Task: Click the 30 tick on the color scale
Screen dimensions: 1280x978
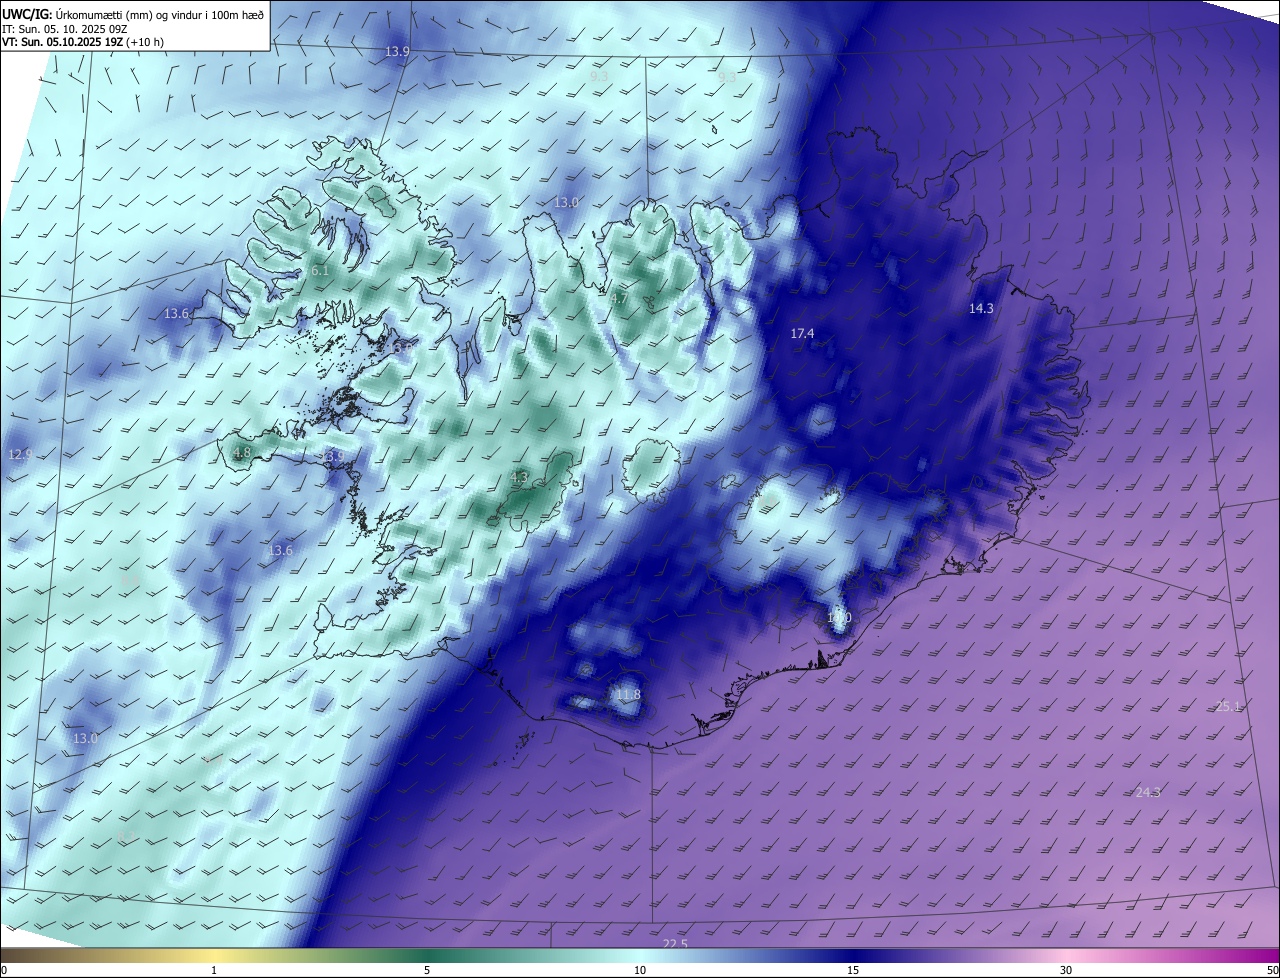Action: point(1066,970)
